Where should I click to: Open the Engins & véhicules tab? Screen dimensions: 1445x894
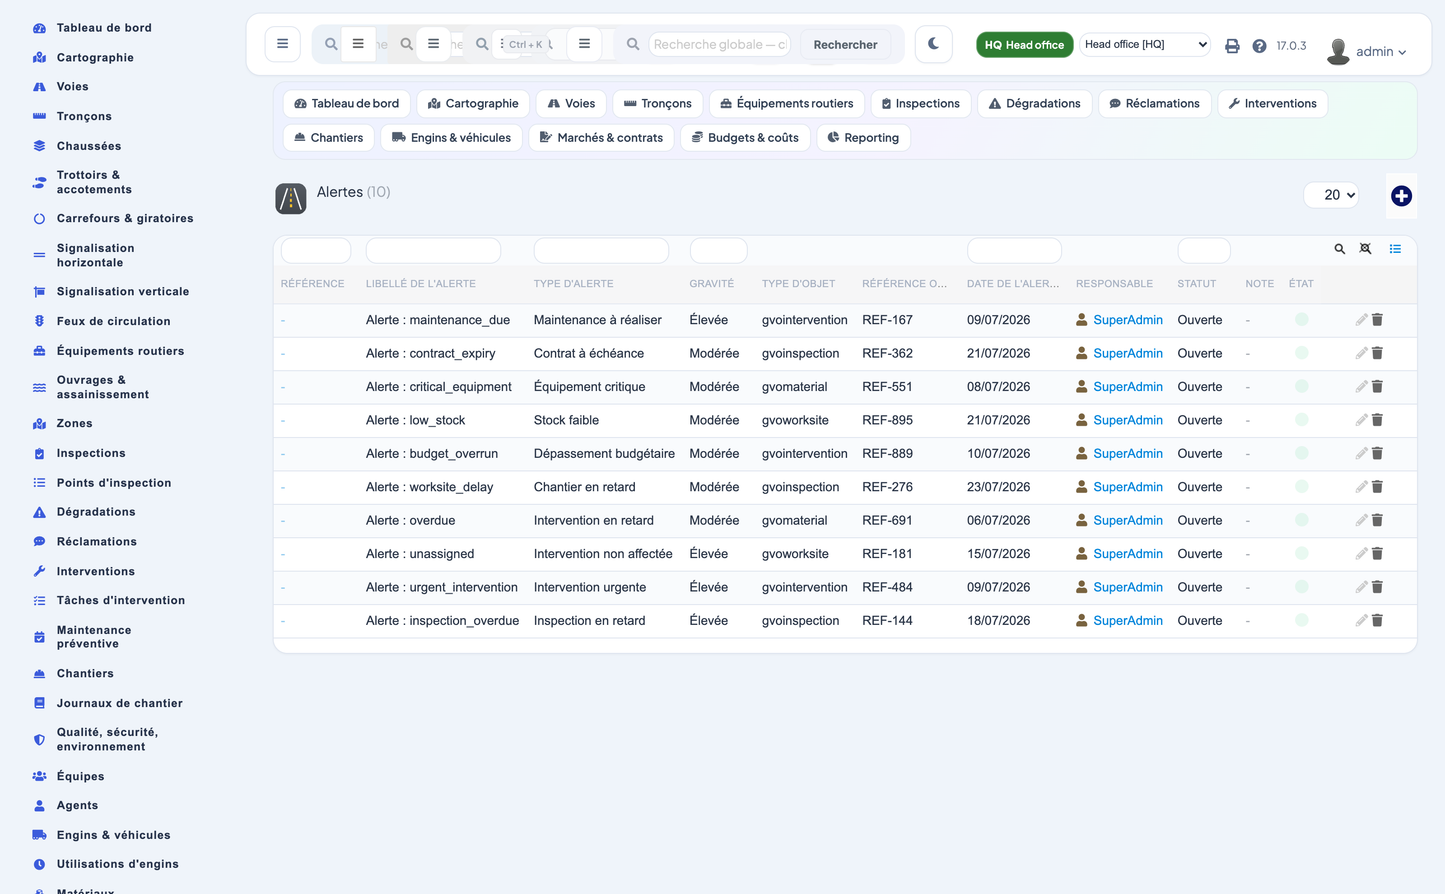click(x=451, y=137)
